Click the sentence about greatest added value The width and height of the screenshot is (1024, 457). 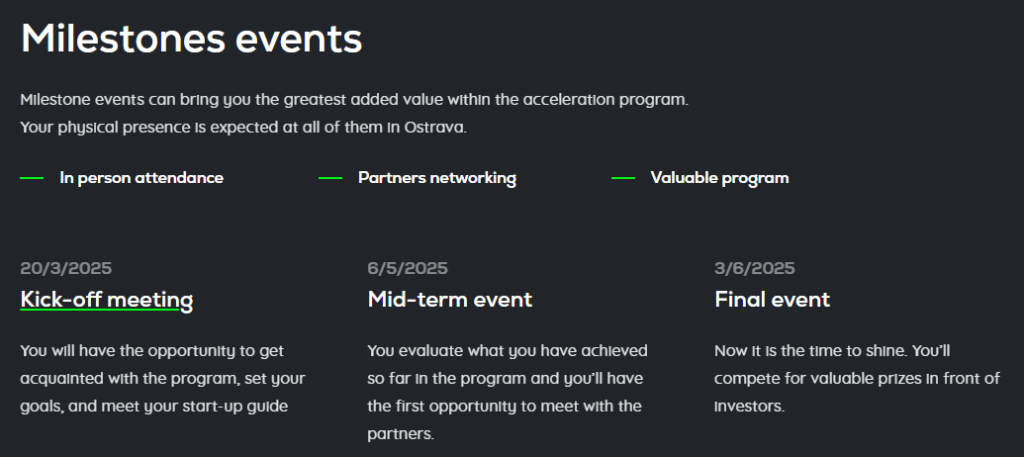coord(354,100)
